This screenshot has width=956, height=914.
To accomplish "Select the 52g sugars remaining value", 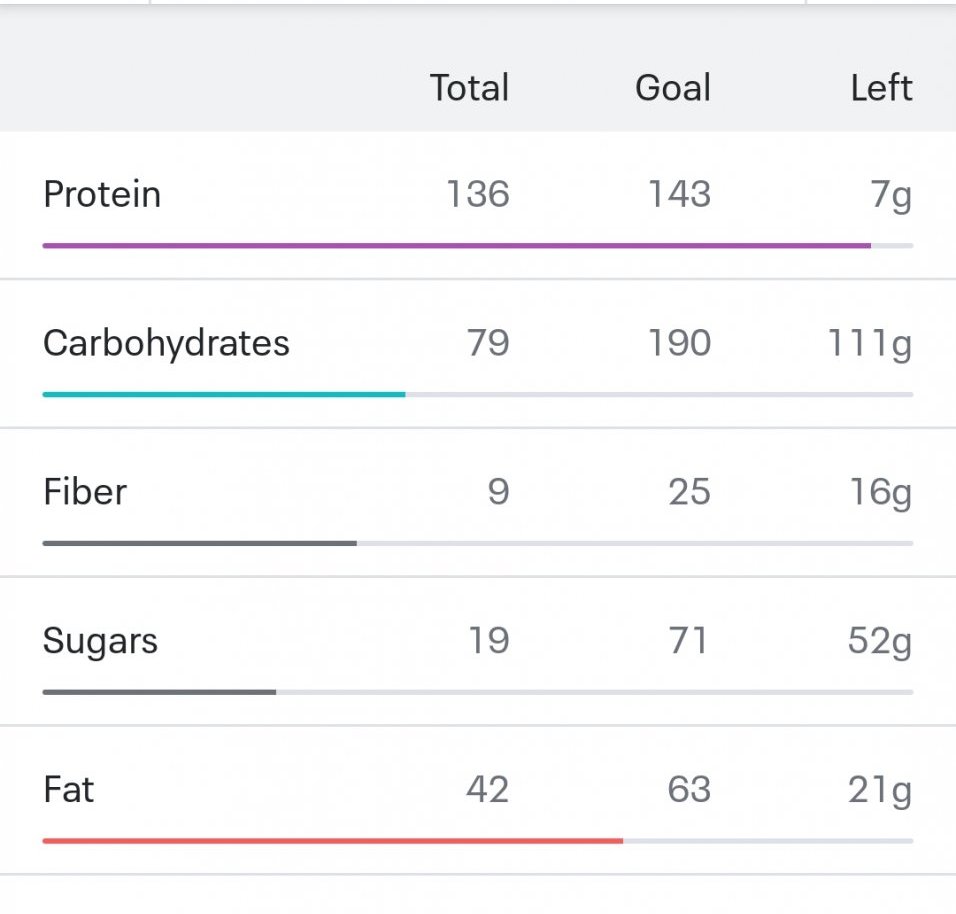I will click(879, 641).
